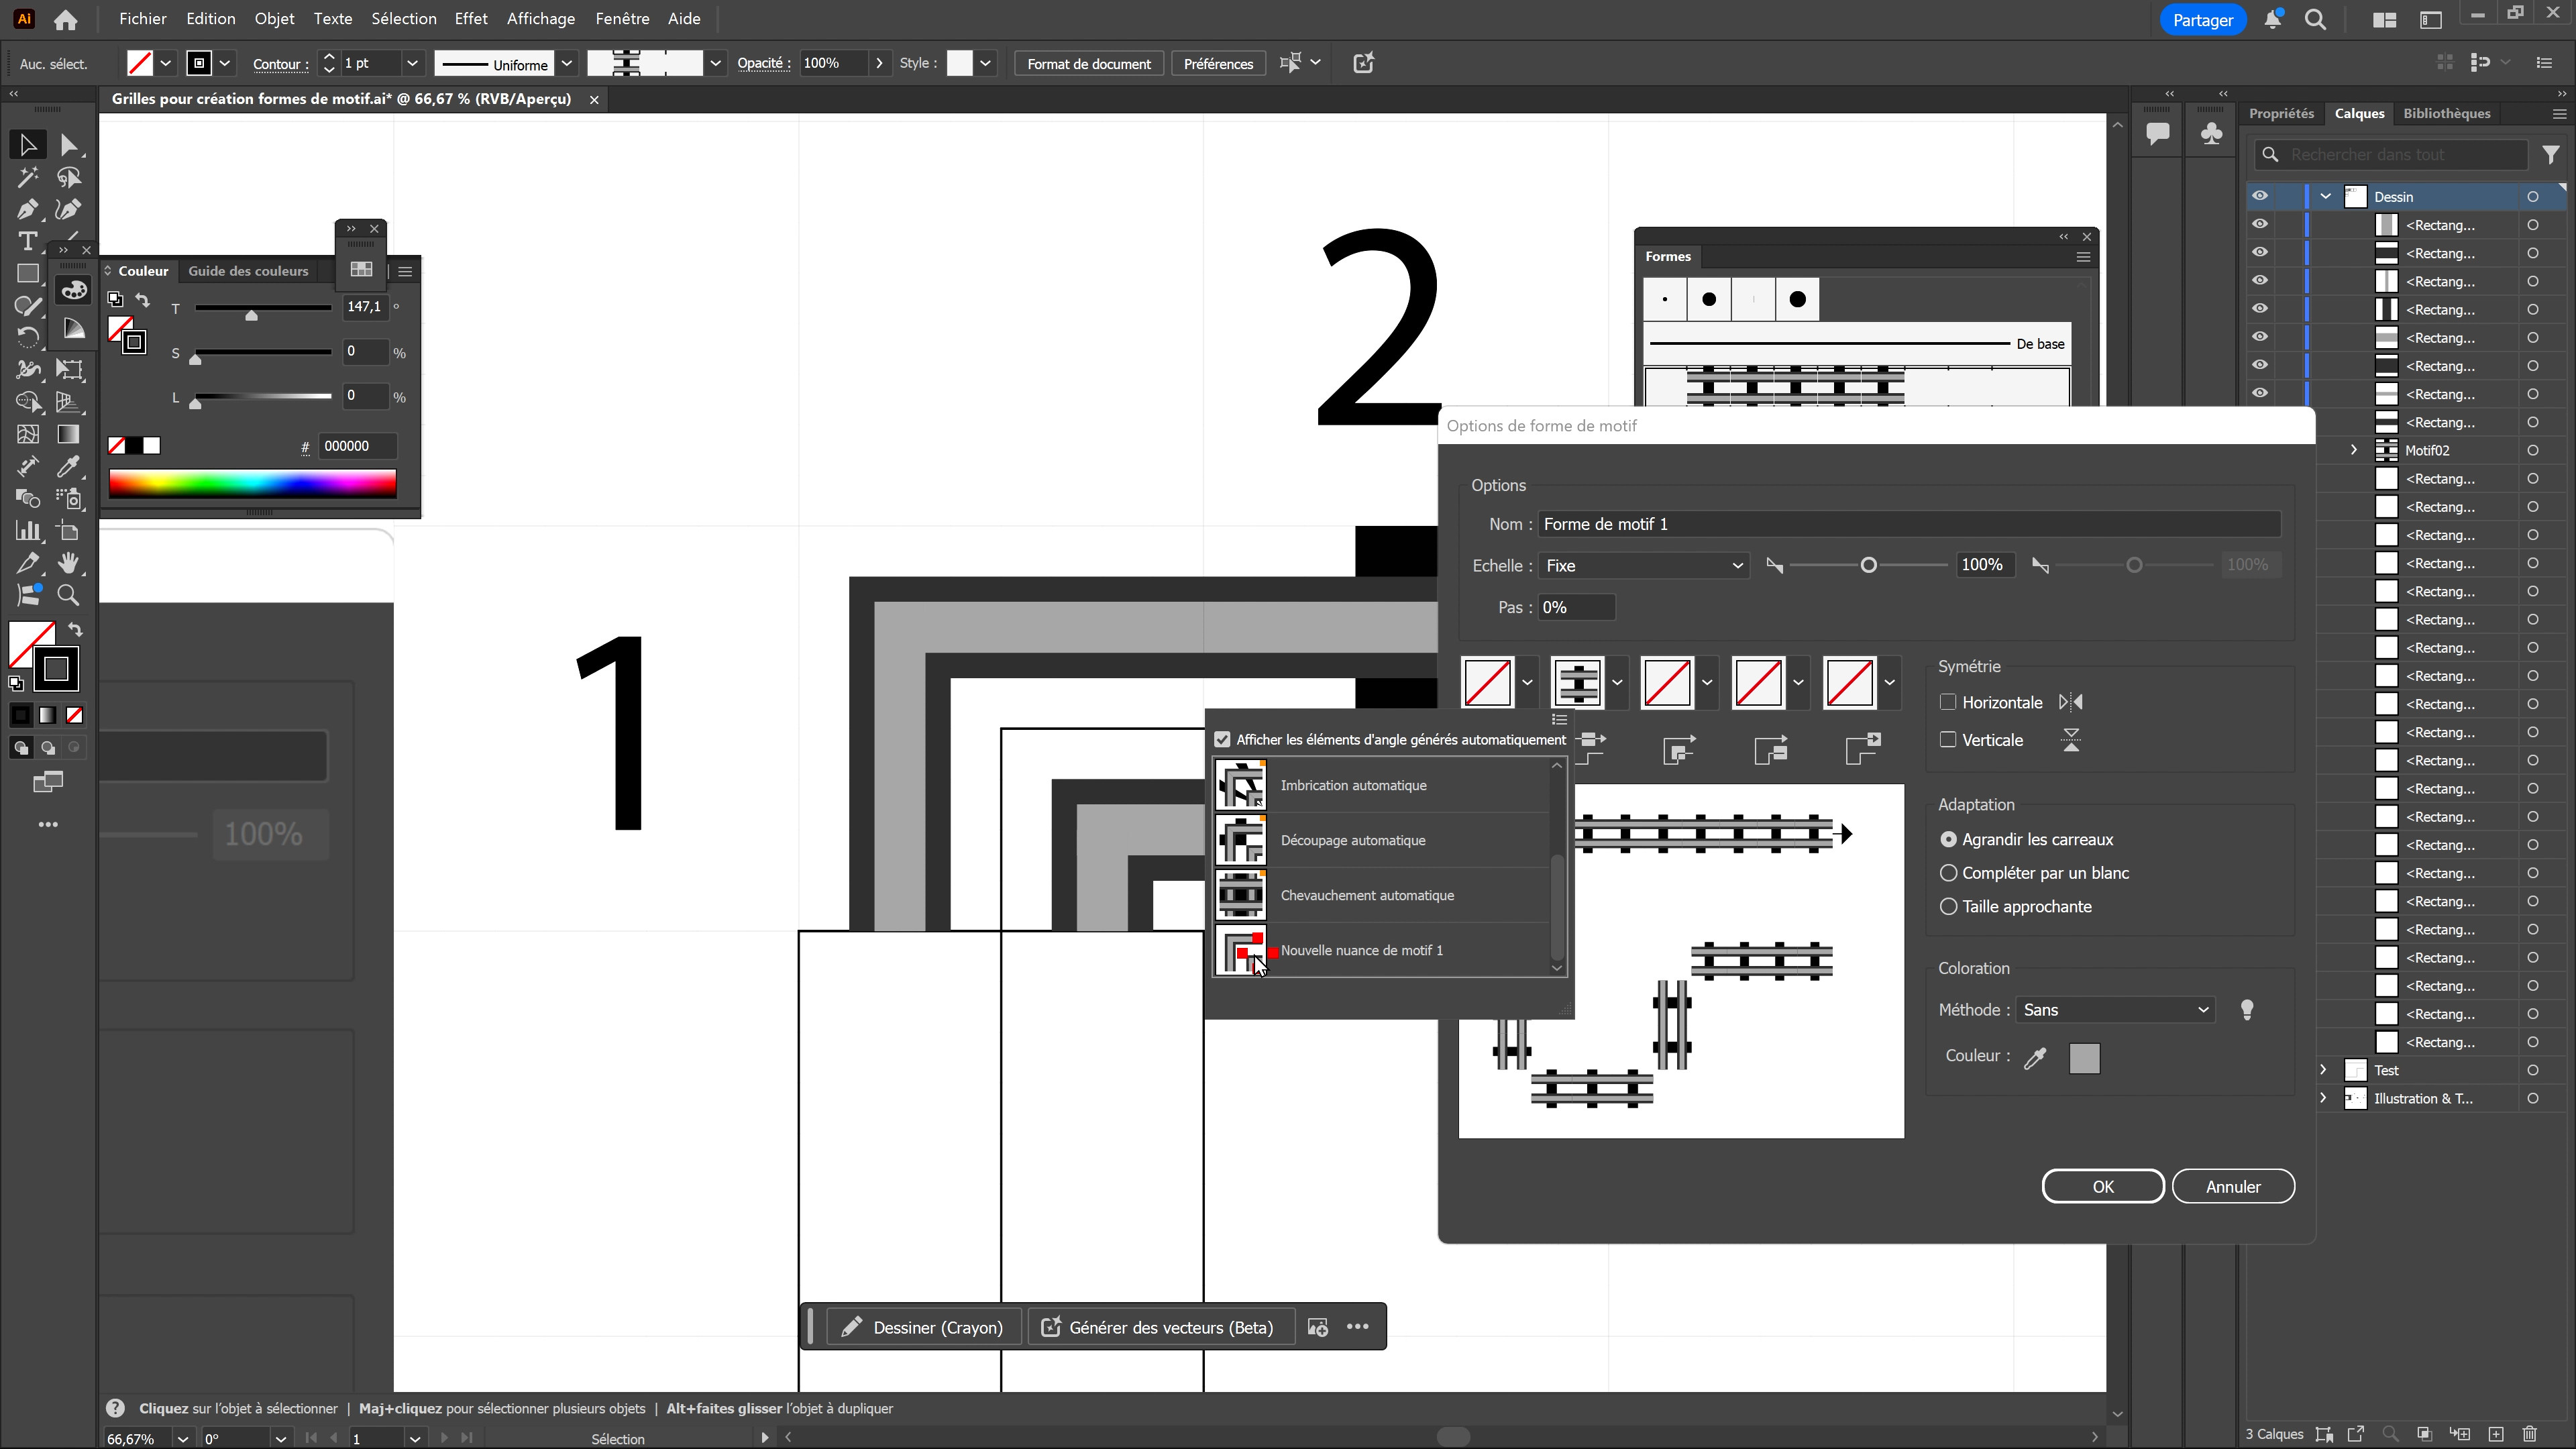Expand the Motif02 group

(x=2353, y=450)
